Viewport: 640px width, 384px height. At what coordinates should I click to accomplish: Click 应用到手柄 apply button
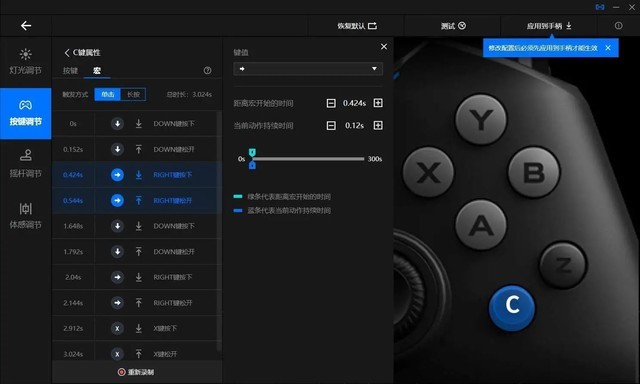tap(549, 26)
